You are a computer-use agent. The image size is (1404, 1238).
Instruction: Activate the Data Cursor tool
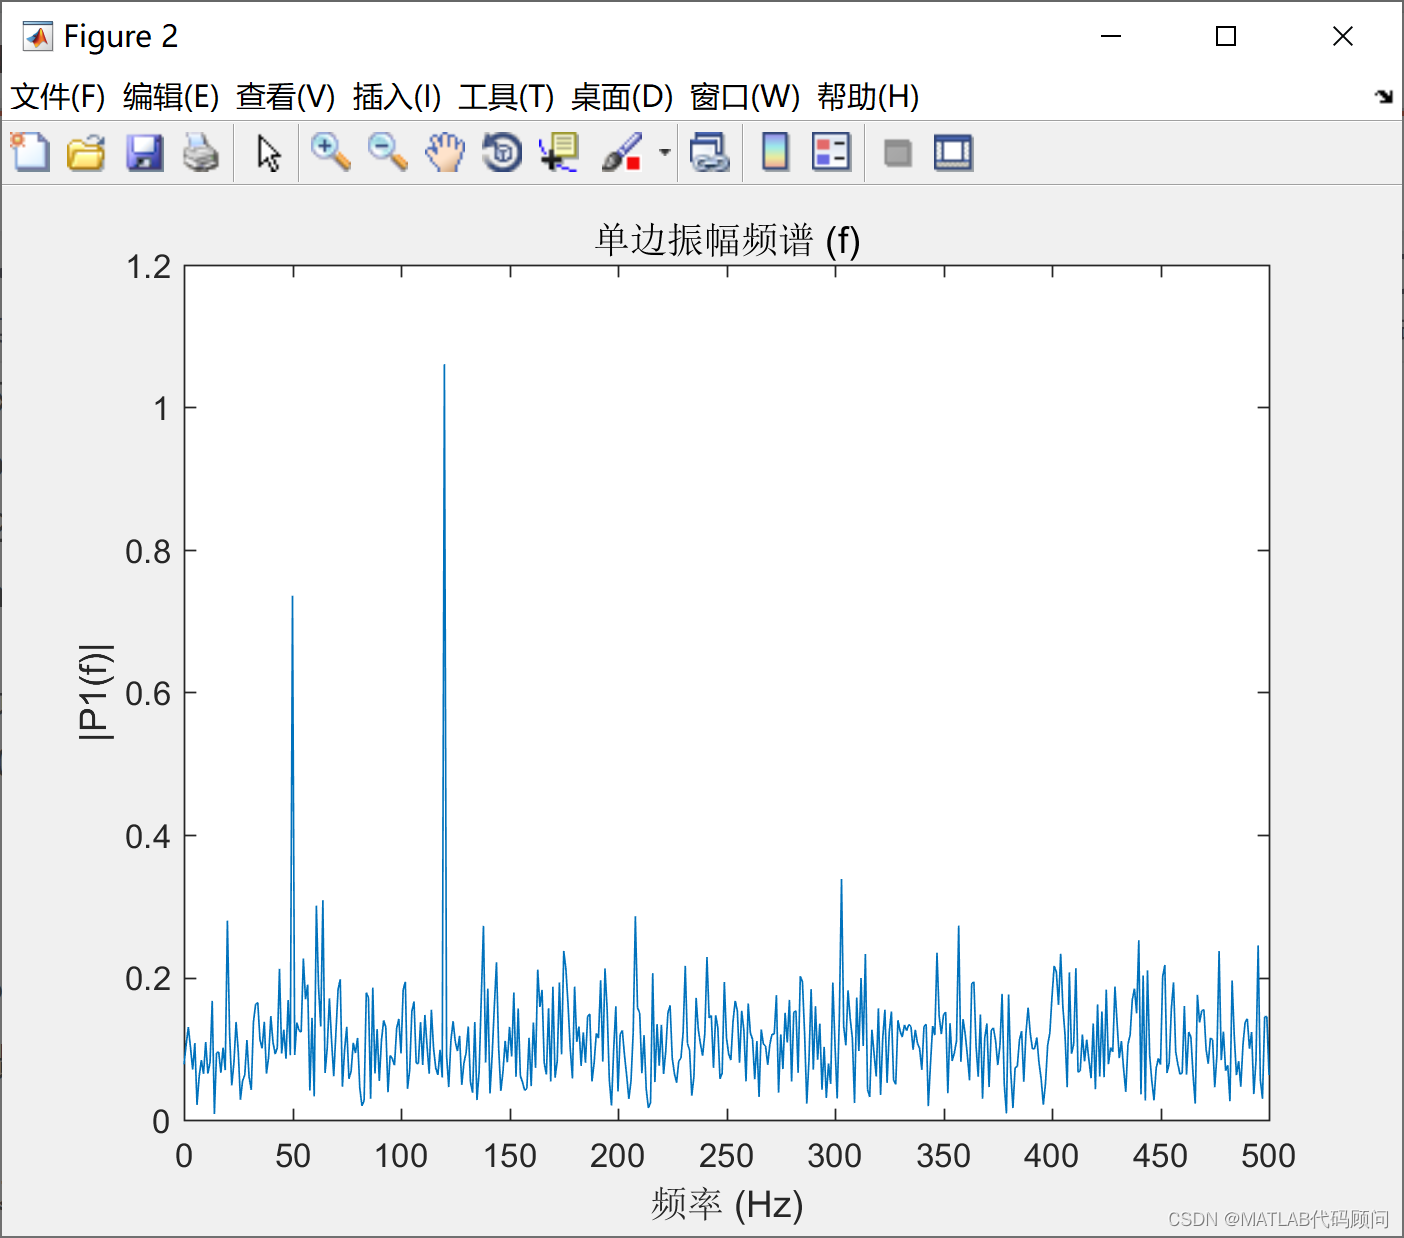558,152
